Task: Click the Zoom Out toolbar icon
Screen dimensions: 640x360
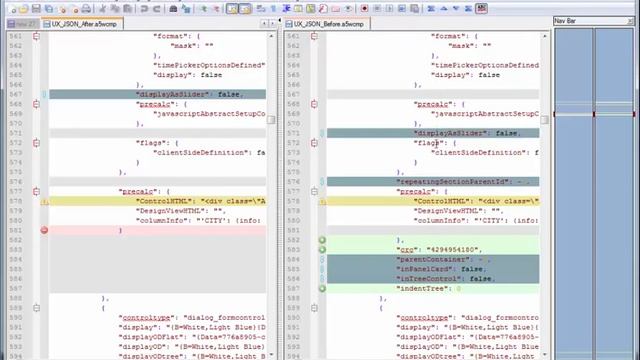Action: coord(216,9)
